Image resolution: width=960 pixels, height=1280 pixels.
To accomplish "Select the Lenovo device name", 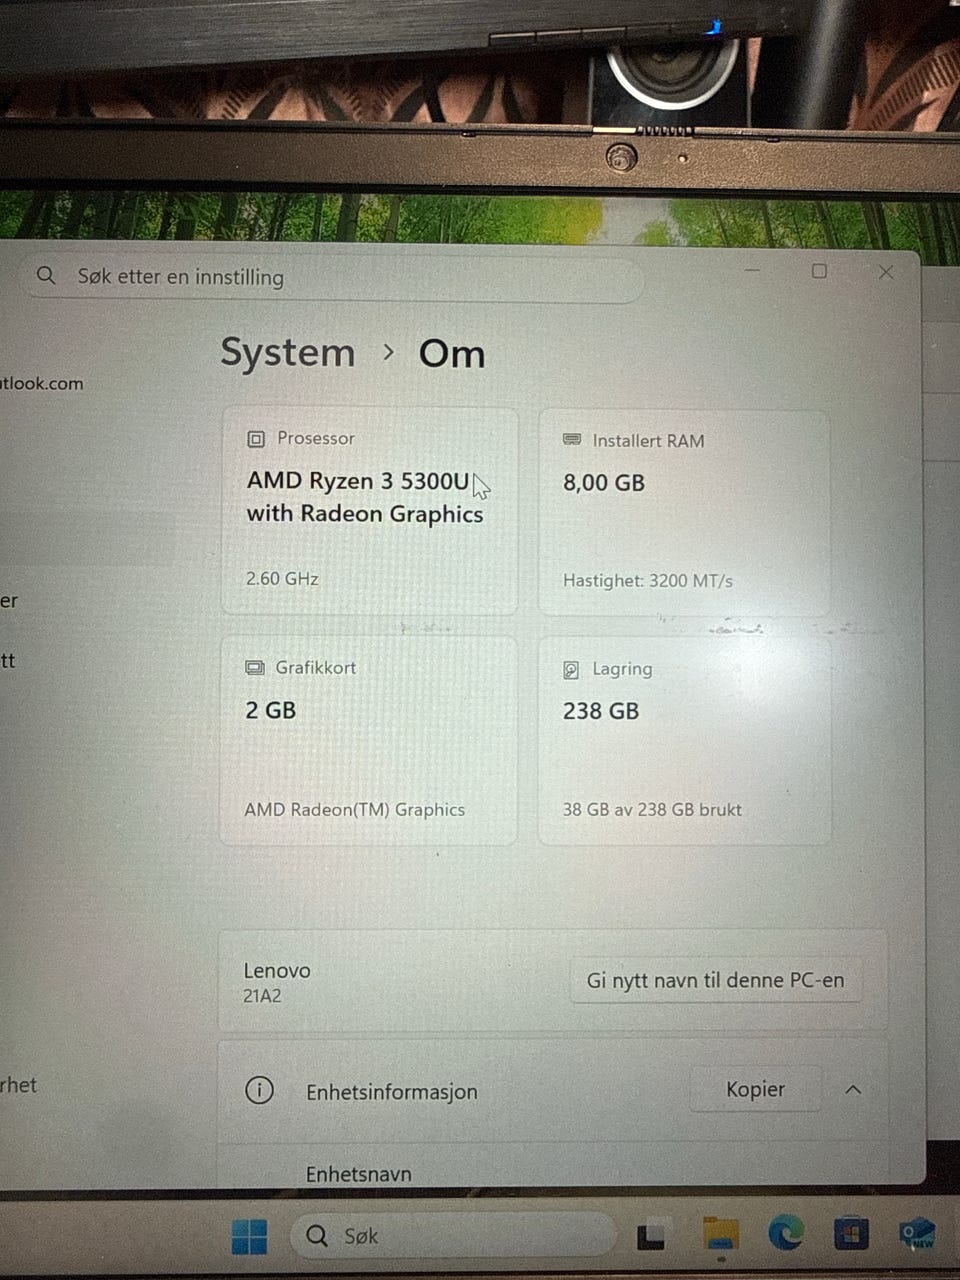I will pos(277,970).
